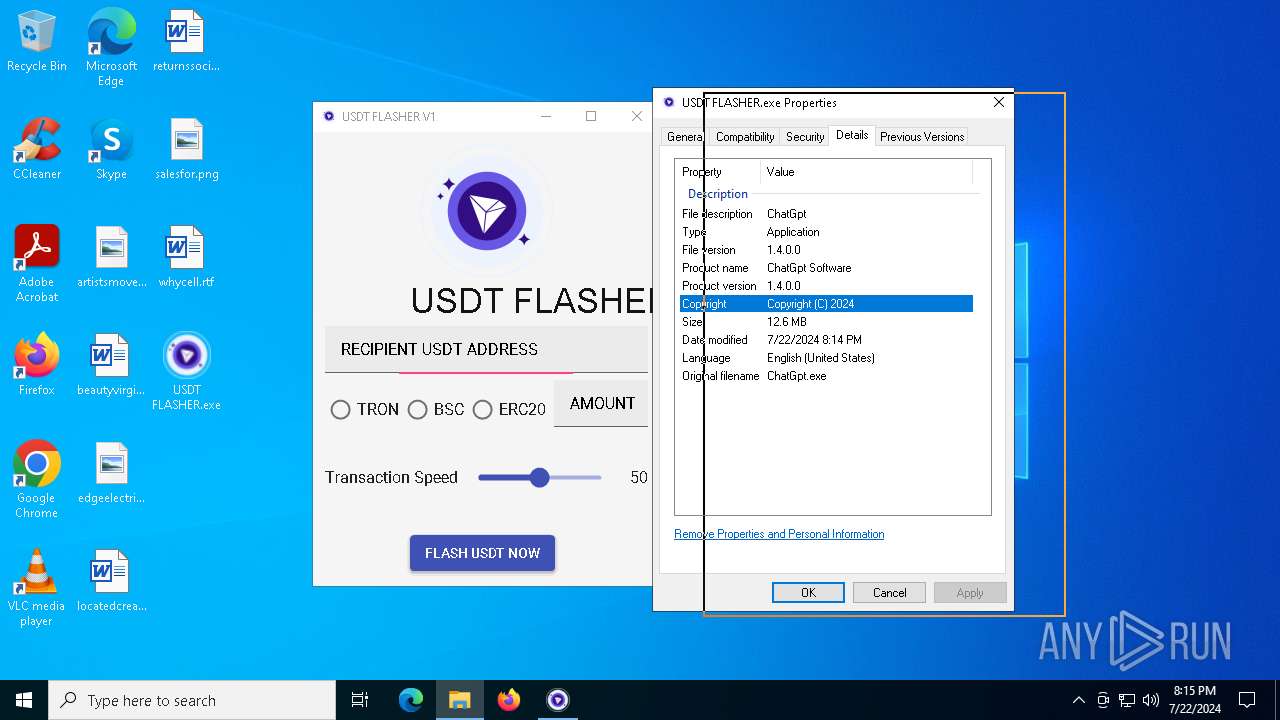1280x720 pixels.
Task: Open Firefox from the taskbar
Action: [x=509, y=700]
